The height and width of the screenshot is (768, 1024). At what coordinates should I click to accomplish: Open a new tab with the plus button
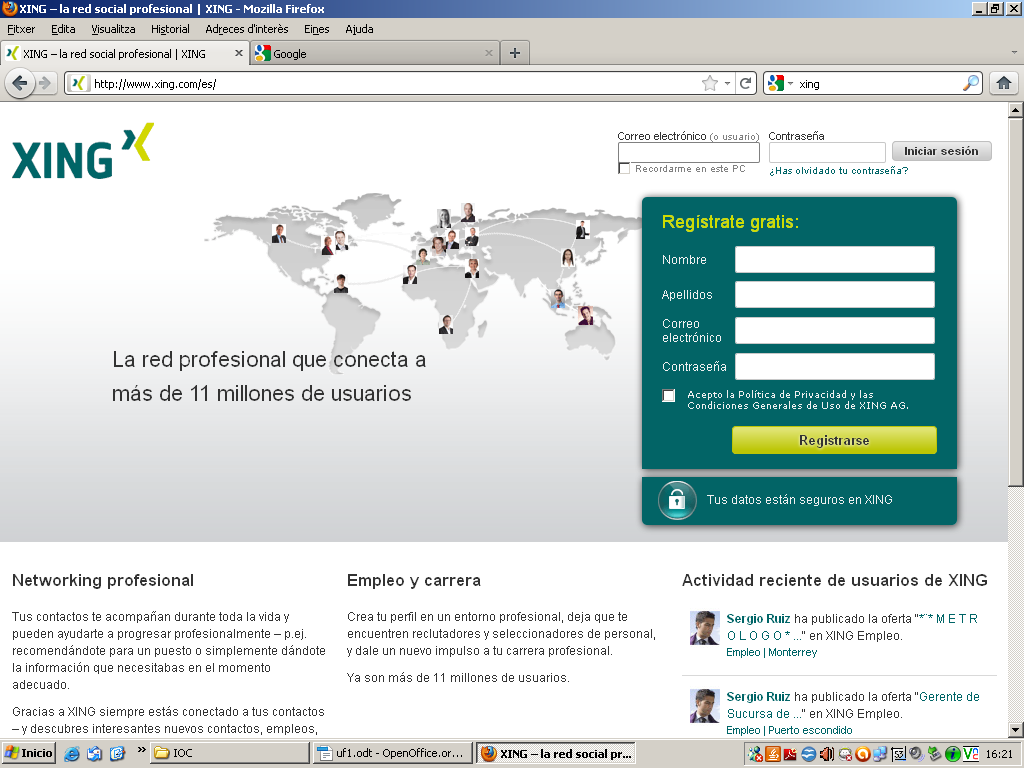(515, 53)
